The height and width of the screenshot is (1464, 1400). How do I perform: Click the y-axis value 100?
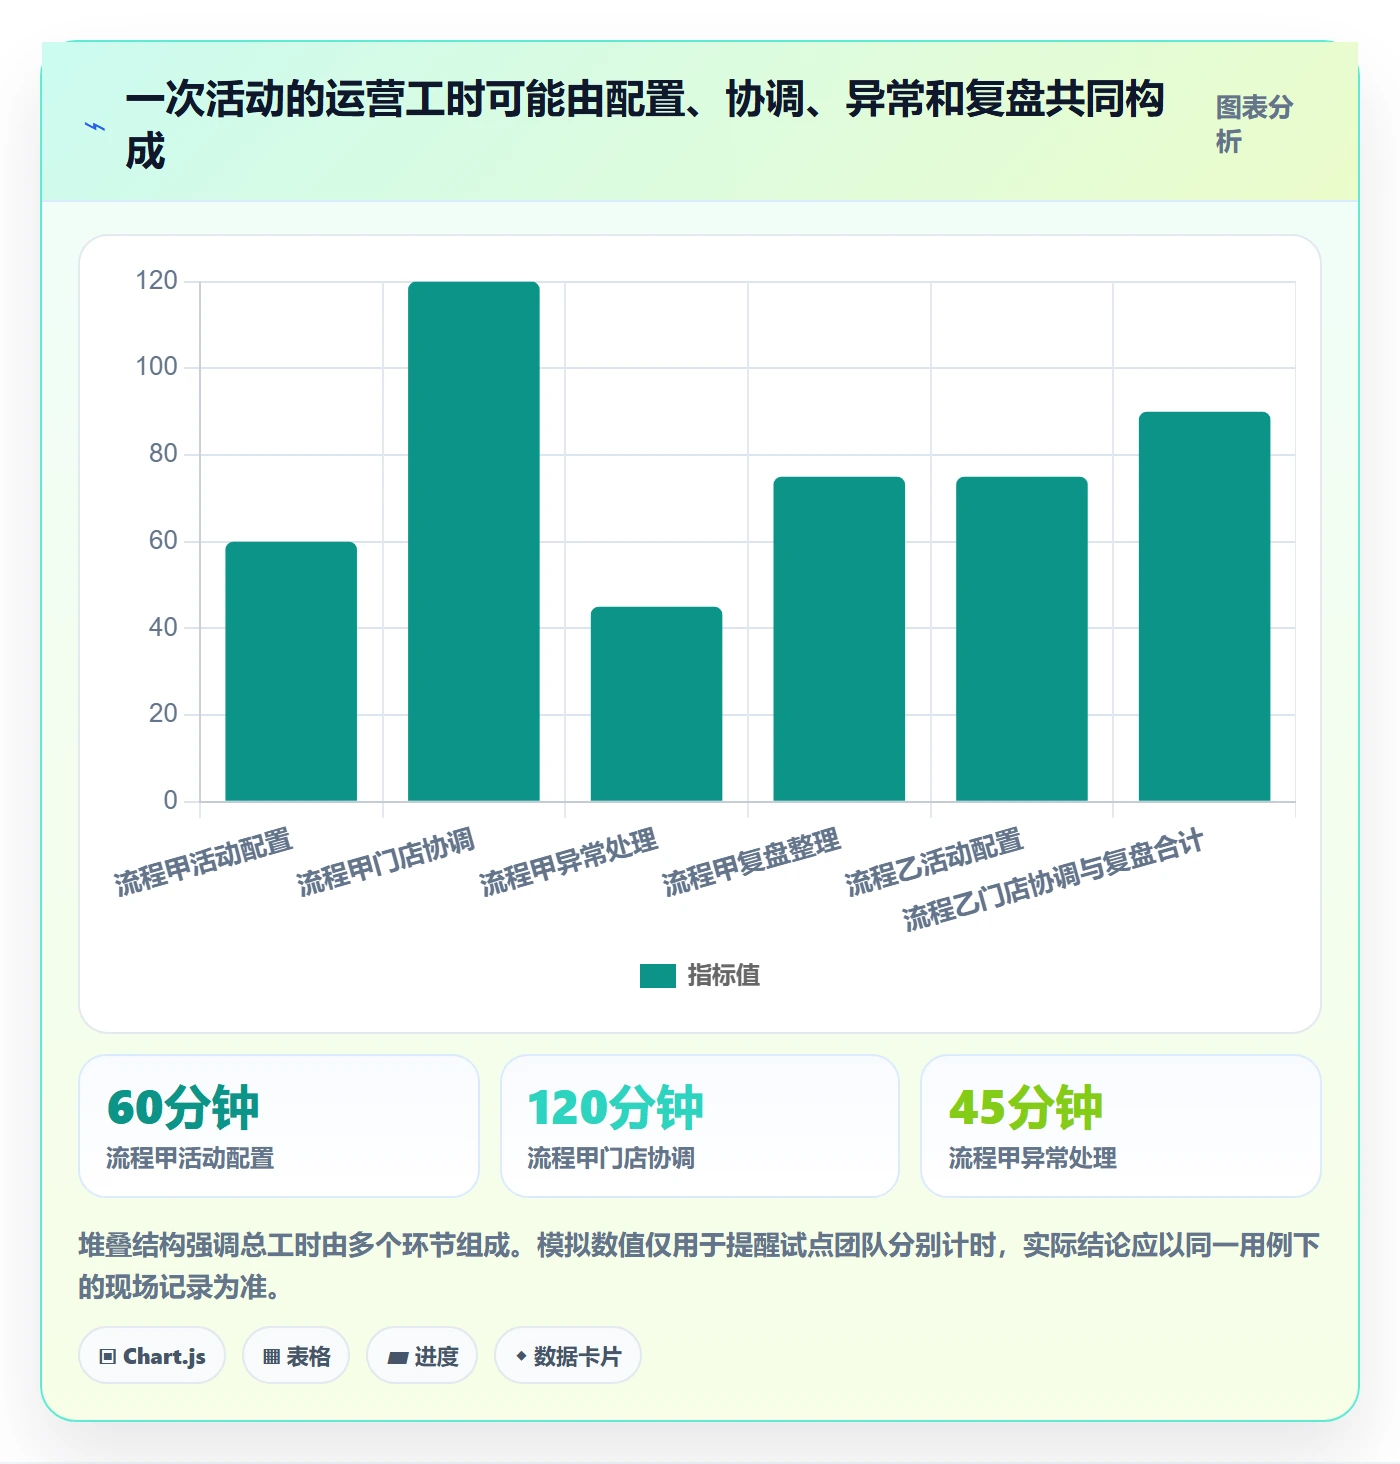pos(156,367)
